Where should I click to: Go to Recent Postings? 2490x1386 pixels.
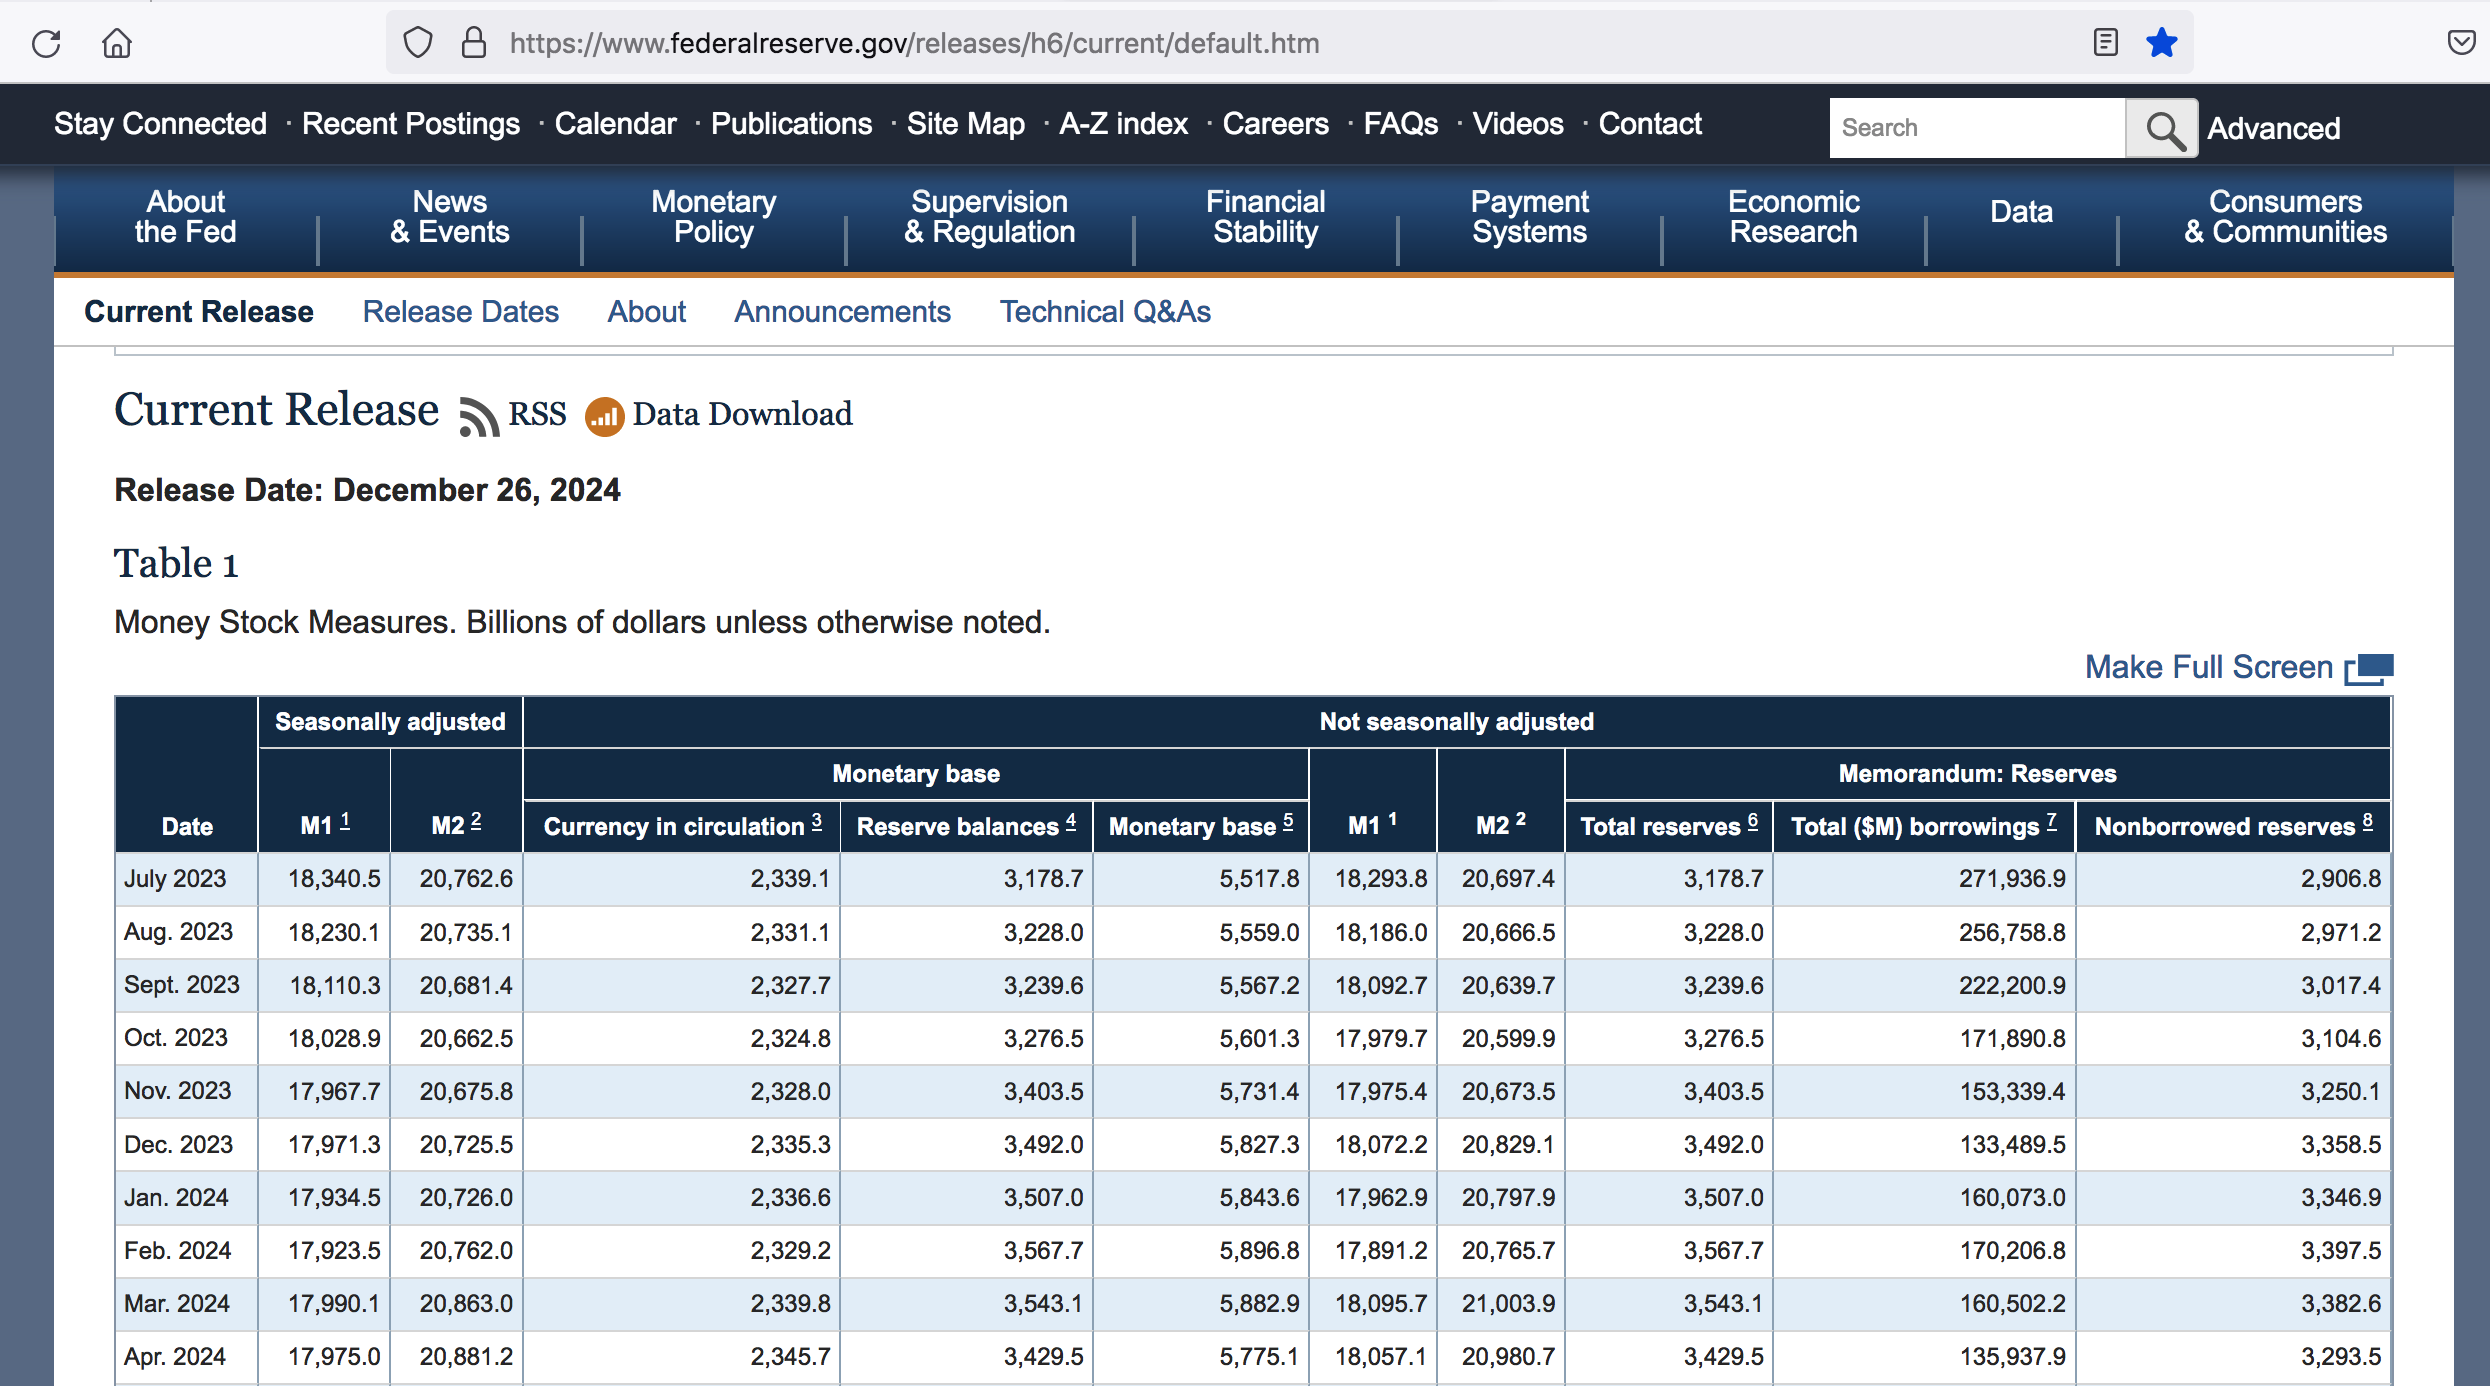pyautogui.click(x=411, y=124)
